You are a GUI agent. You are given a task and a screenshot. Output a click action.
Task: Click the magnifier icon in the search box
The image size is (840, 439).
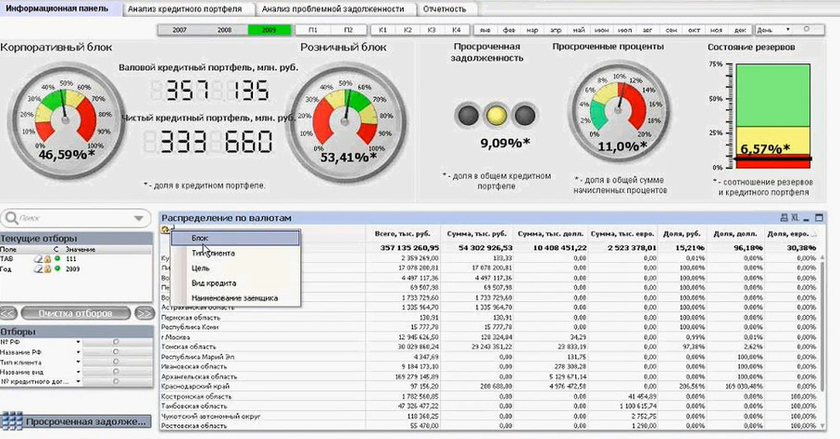coord(9,216)
